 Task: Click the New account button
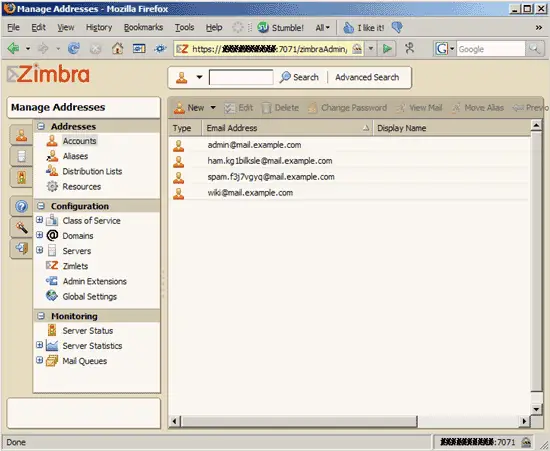pos(189,108)
